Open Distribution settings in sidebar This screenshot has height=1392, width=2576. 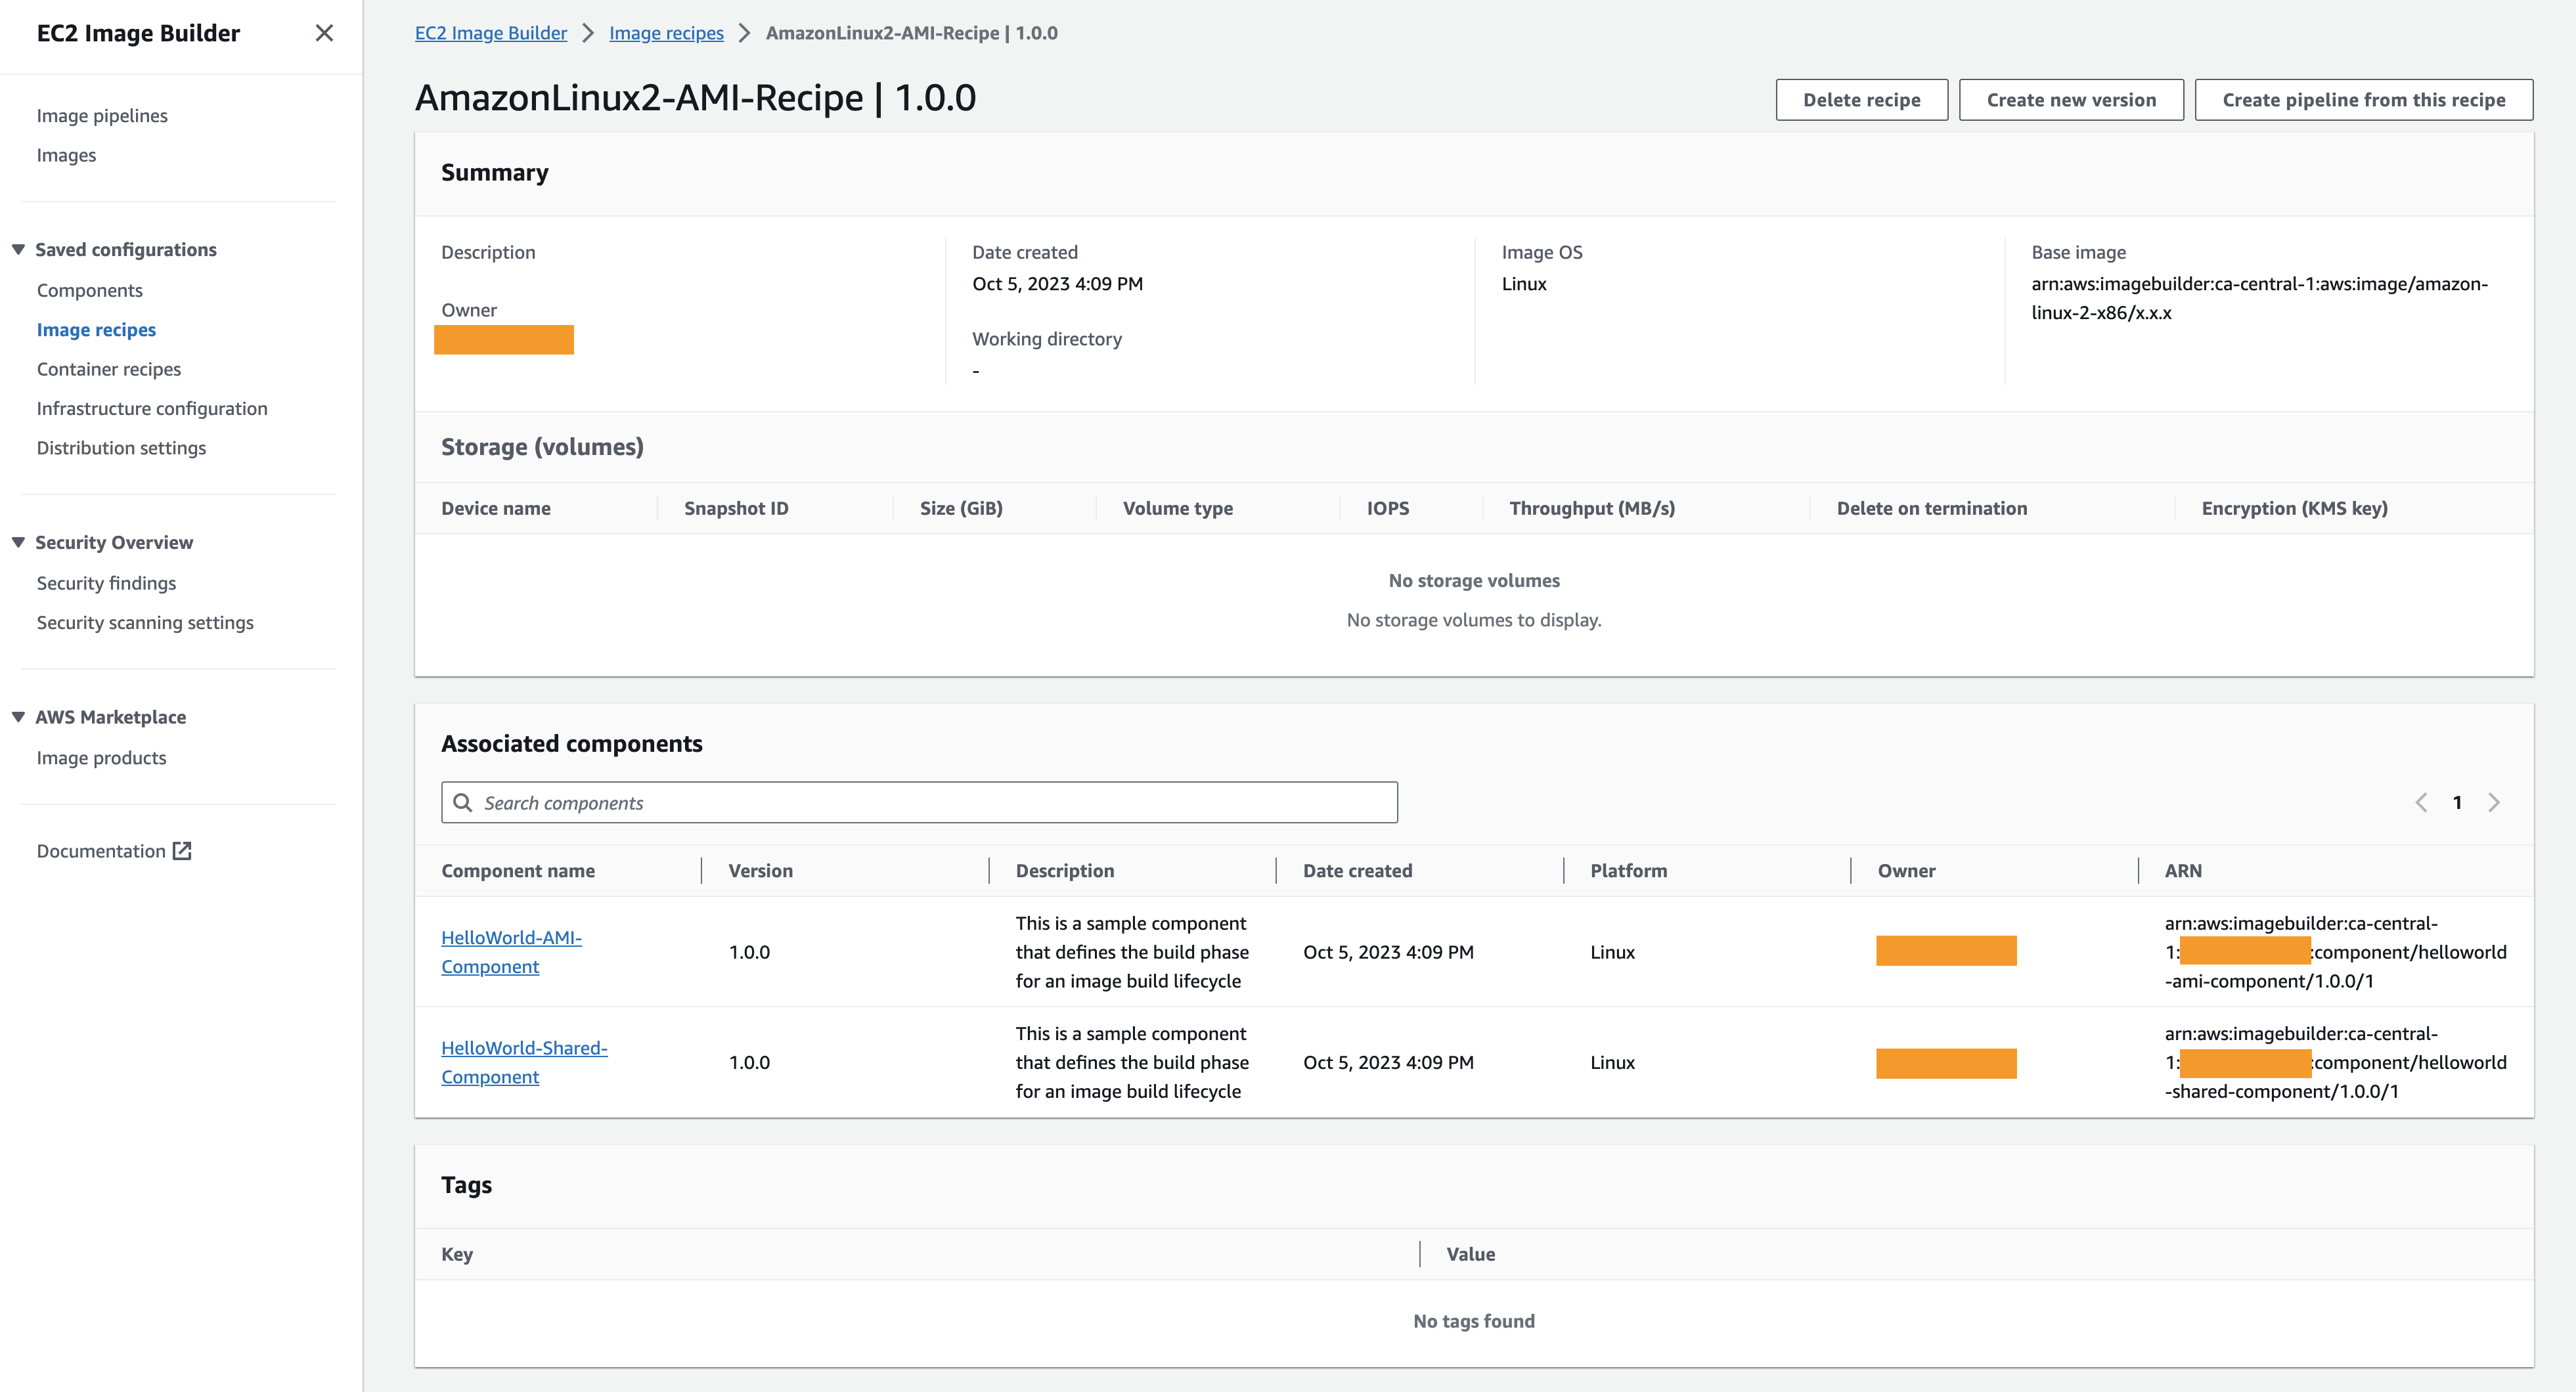click(121, 447)
